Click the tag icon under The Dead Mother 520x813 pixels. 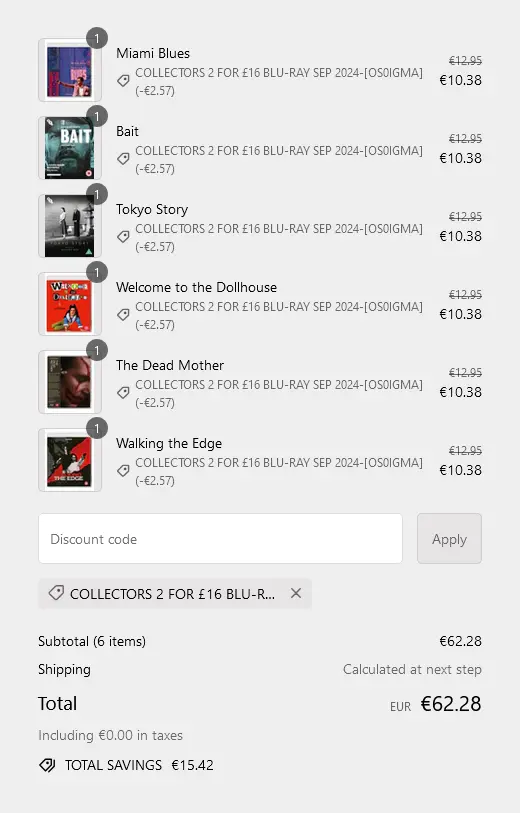[123, 393]
